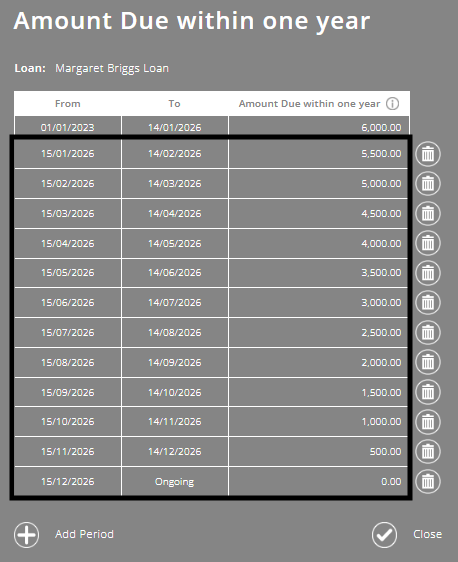This screenshot has height=562, width=458.
Task: Select From date 15/04/2026
Action: [68, 243]
